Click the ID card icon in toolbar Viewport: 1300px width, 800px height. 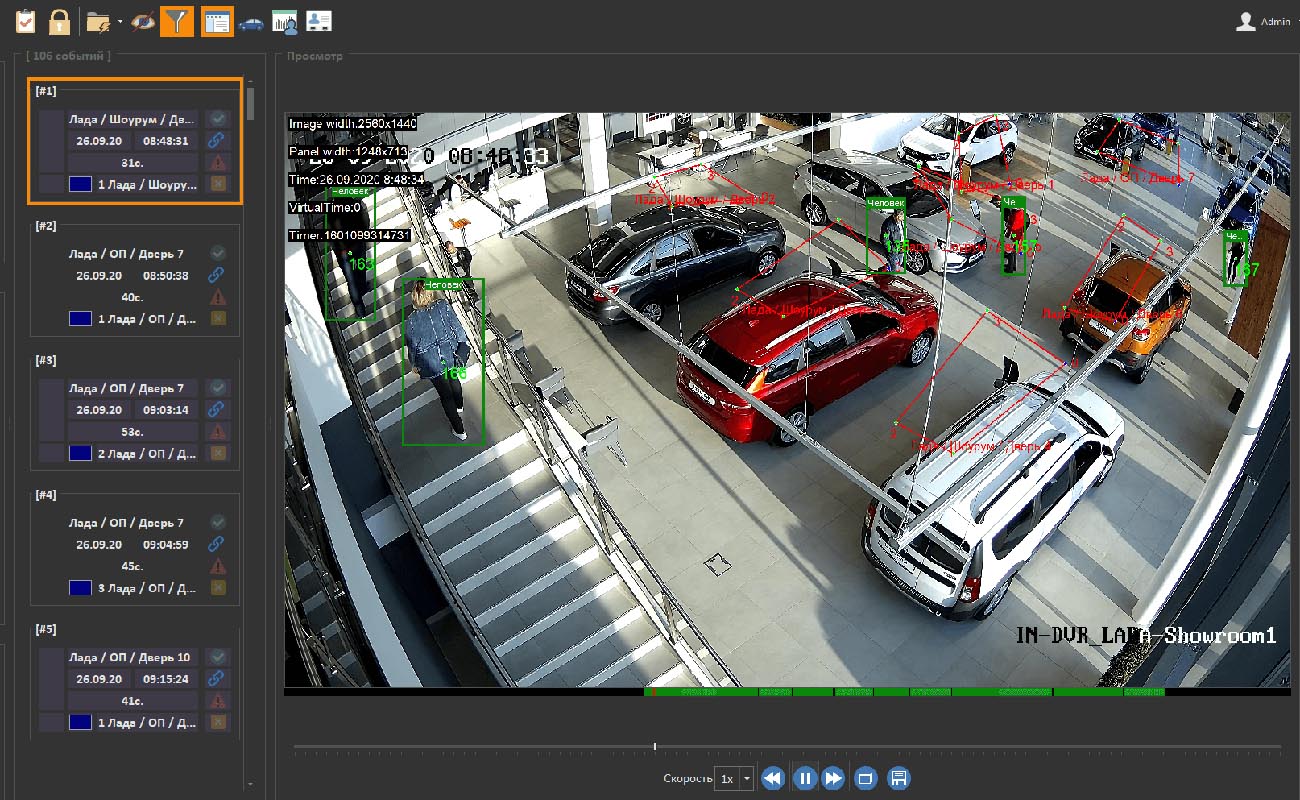tap(318, 21)
